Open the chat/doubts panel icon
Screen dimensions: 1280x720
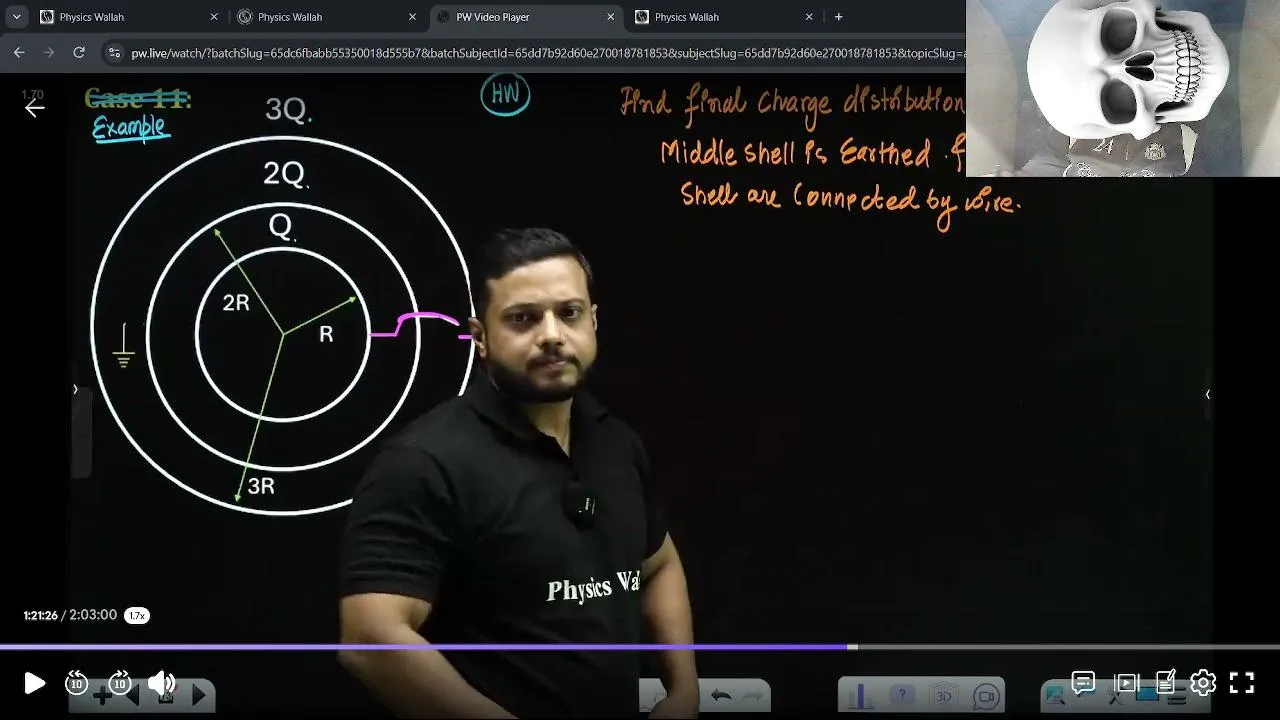[x=1083, y=683]
